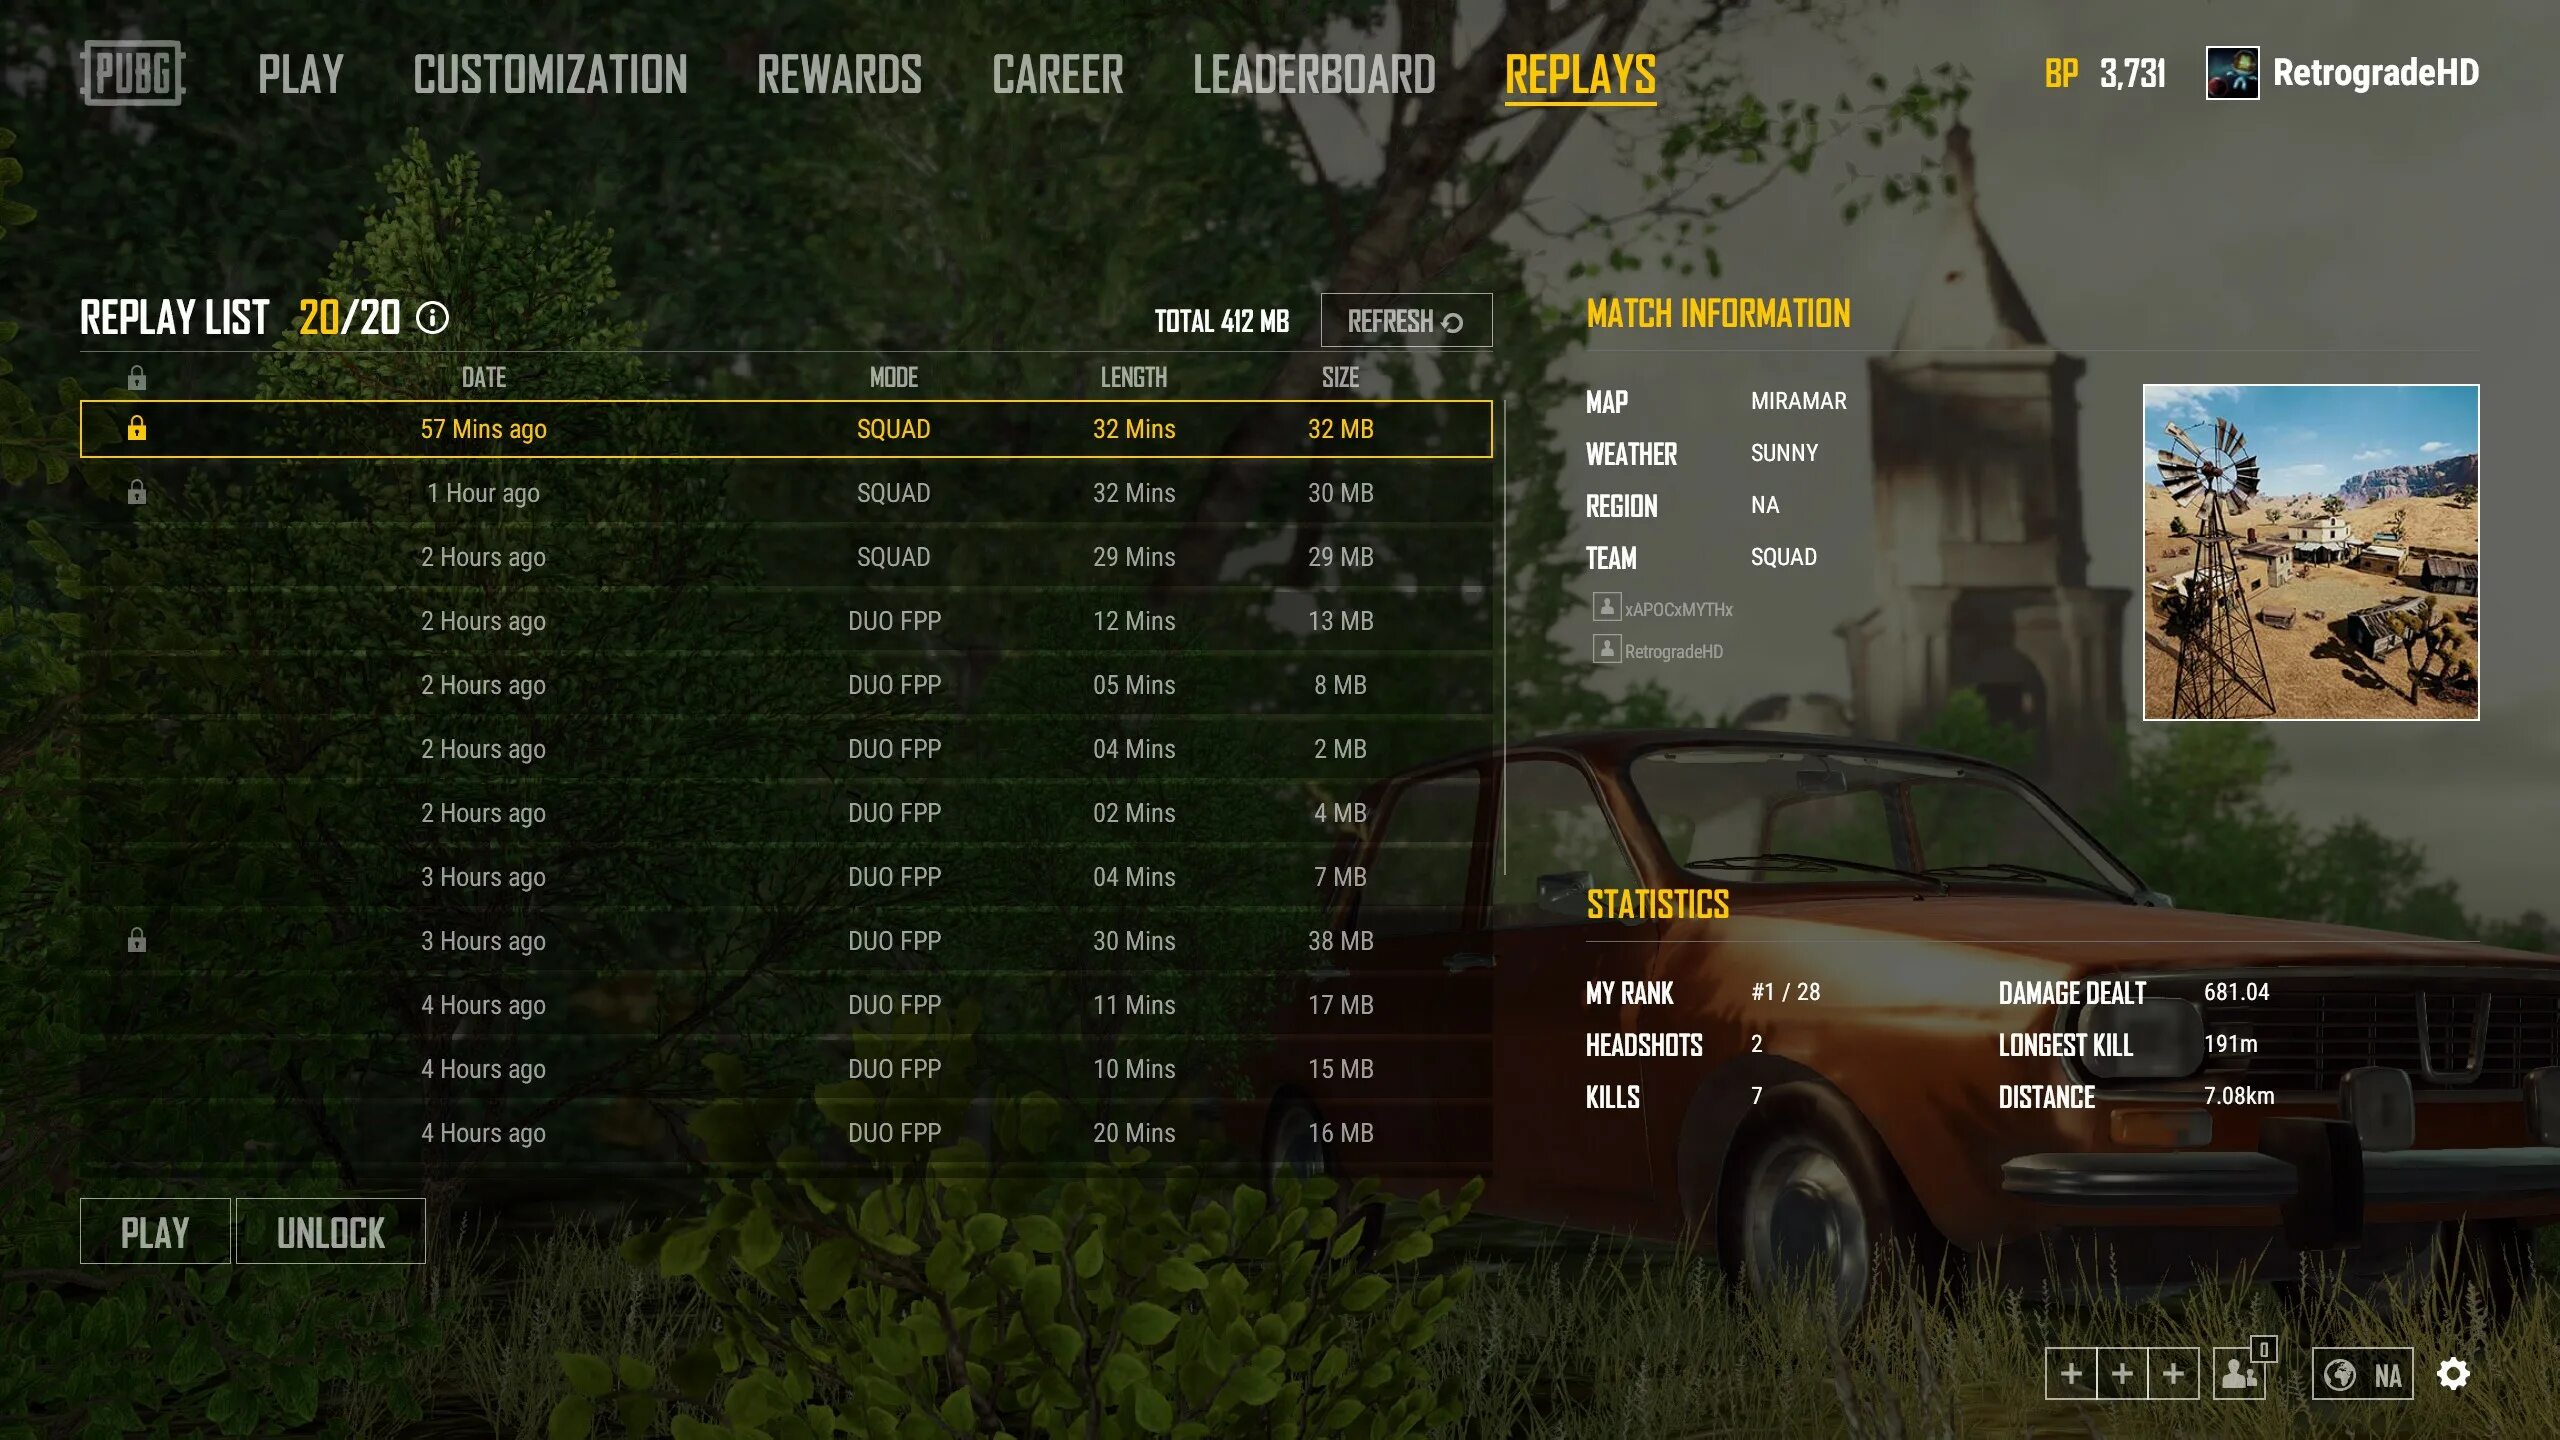Click the xAPOCxMYTHx teammate profile icon
Image resolution: width=2560 pixels, height=1440 pixels.
click(1602, 610)
